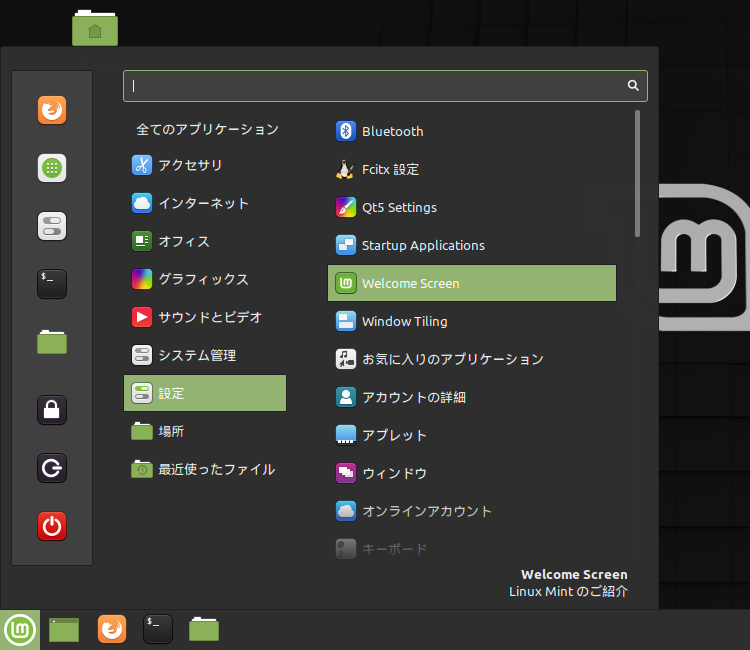Launch Firefox from the favorites sidebar
Screen dimensions: 750x650
point(52,110)
